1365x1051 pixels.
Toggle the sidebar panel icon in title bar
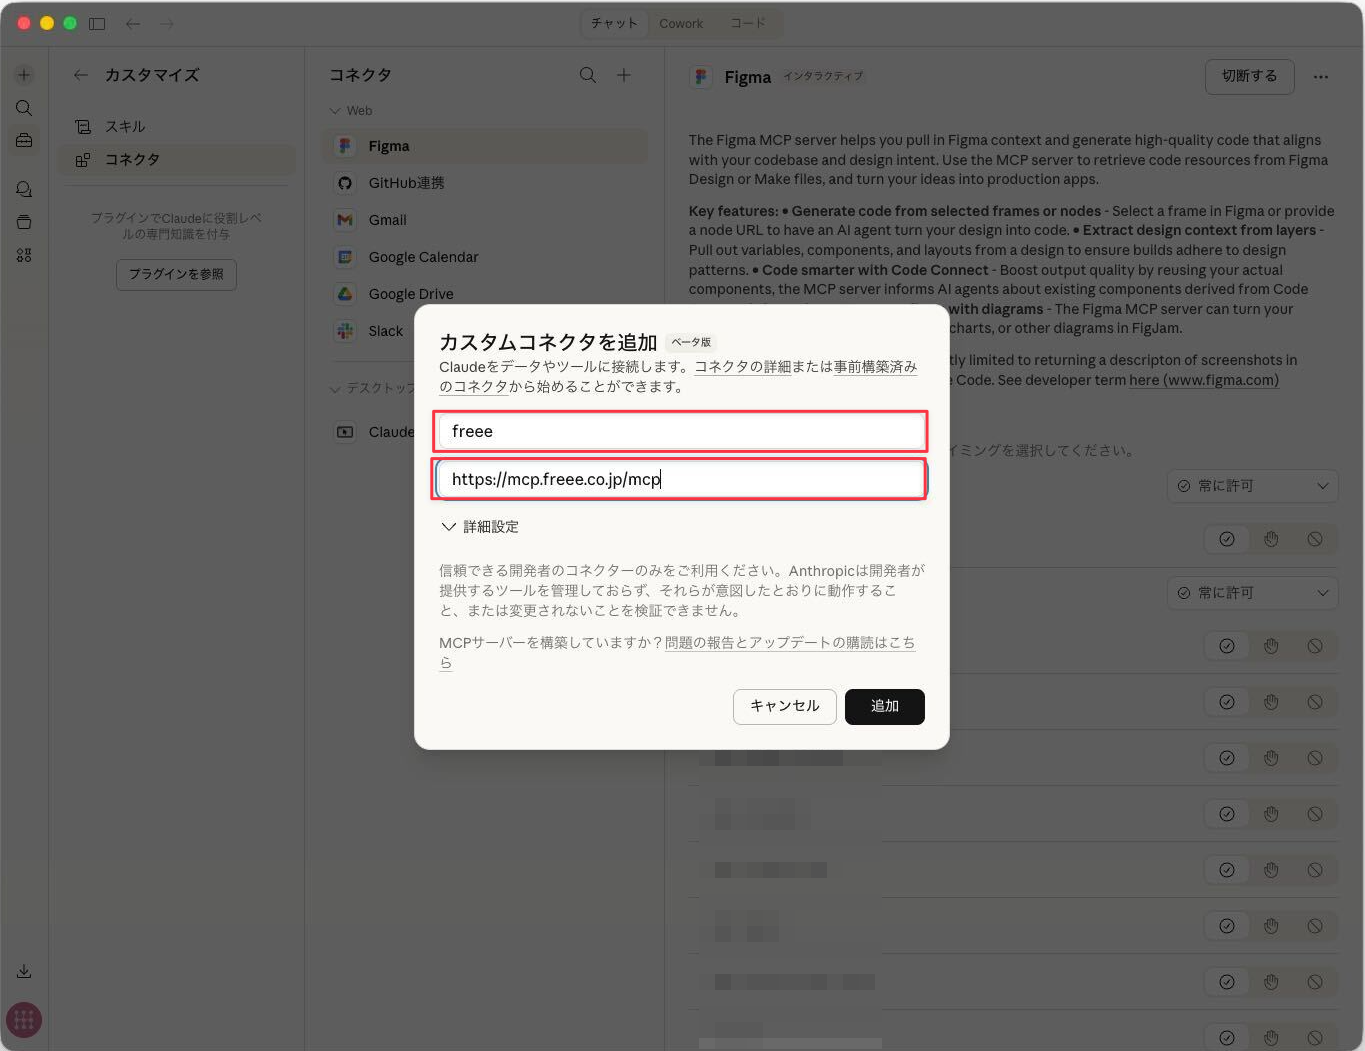point(97,23)
